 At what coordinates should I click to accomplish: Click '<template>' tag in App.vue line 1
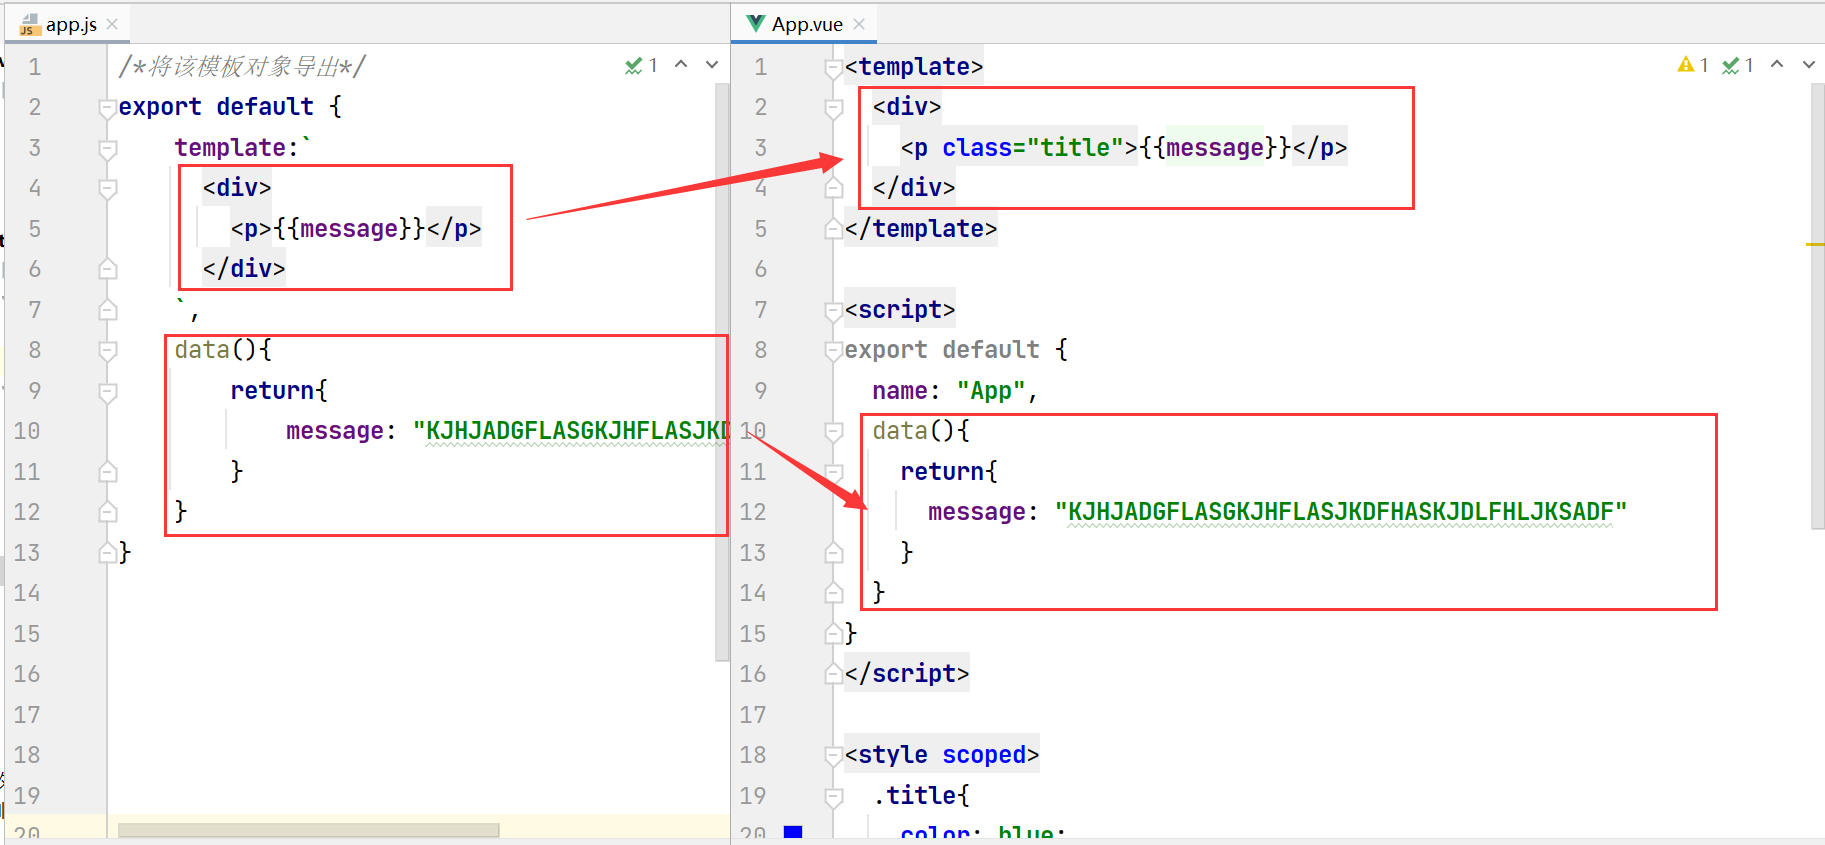point(914,67)
